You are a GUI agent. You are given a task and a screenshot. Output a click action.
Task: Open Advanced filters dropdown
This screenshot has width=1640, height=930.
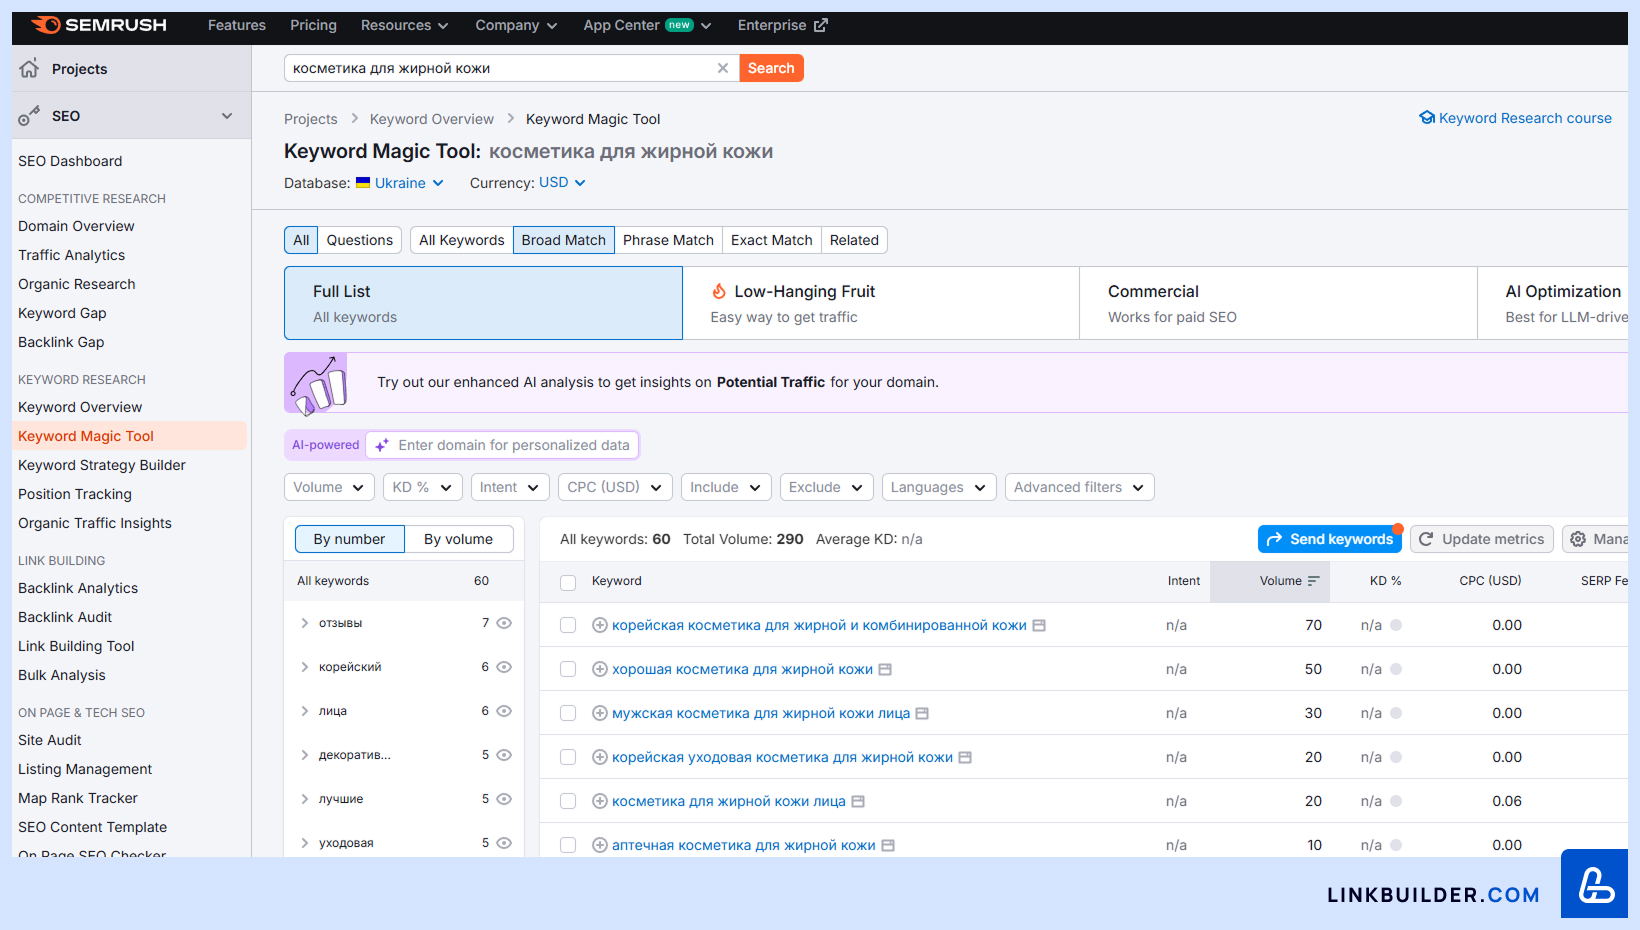coord(1080,487)
